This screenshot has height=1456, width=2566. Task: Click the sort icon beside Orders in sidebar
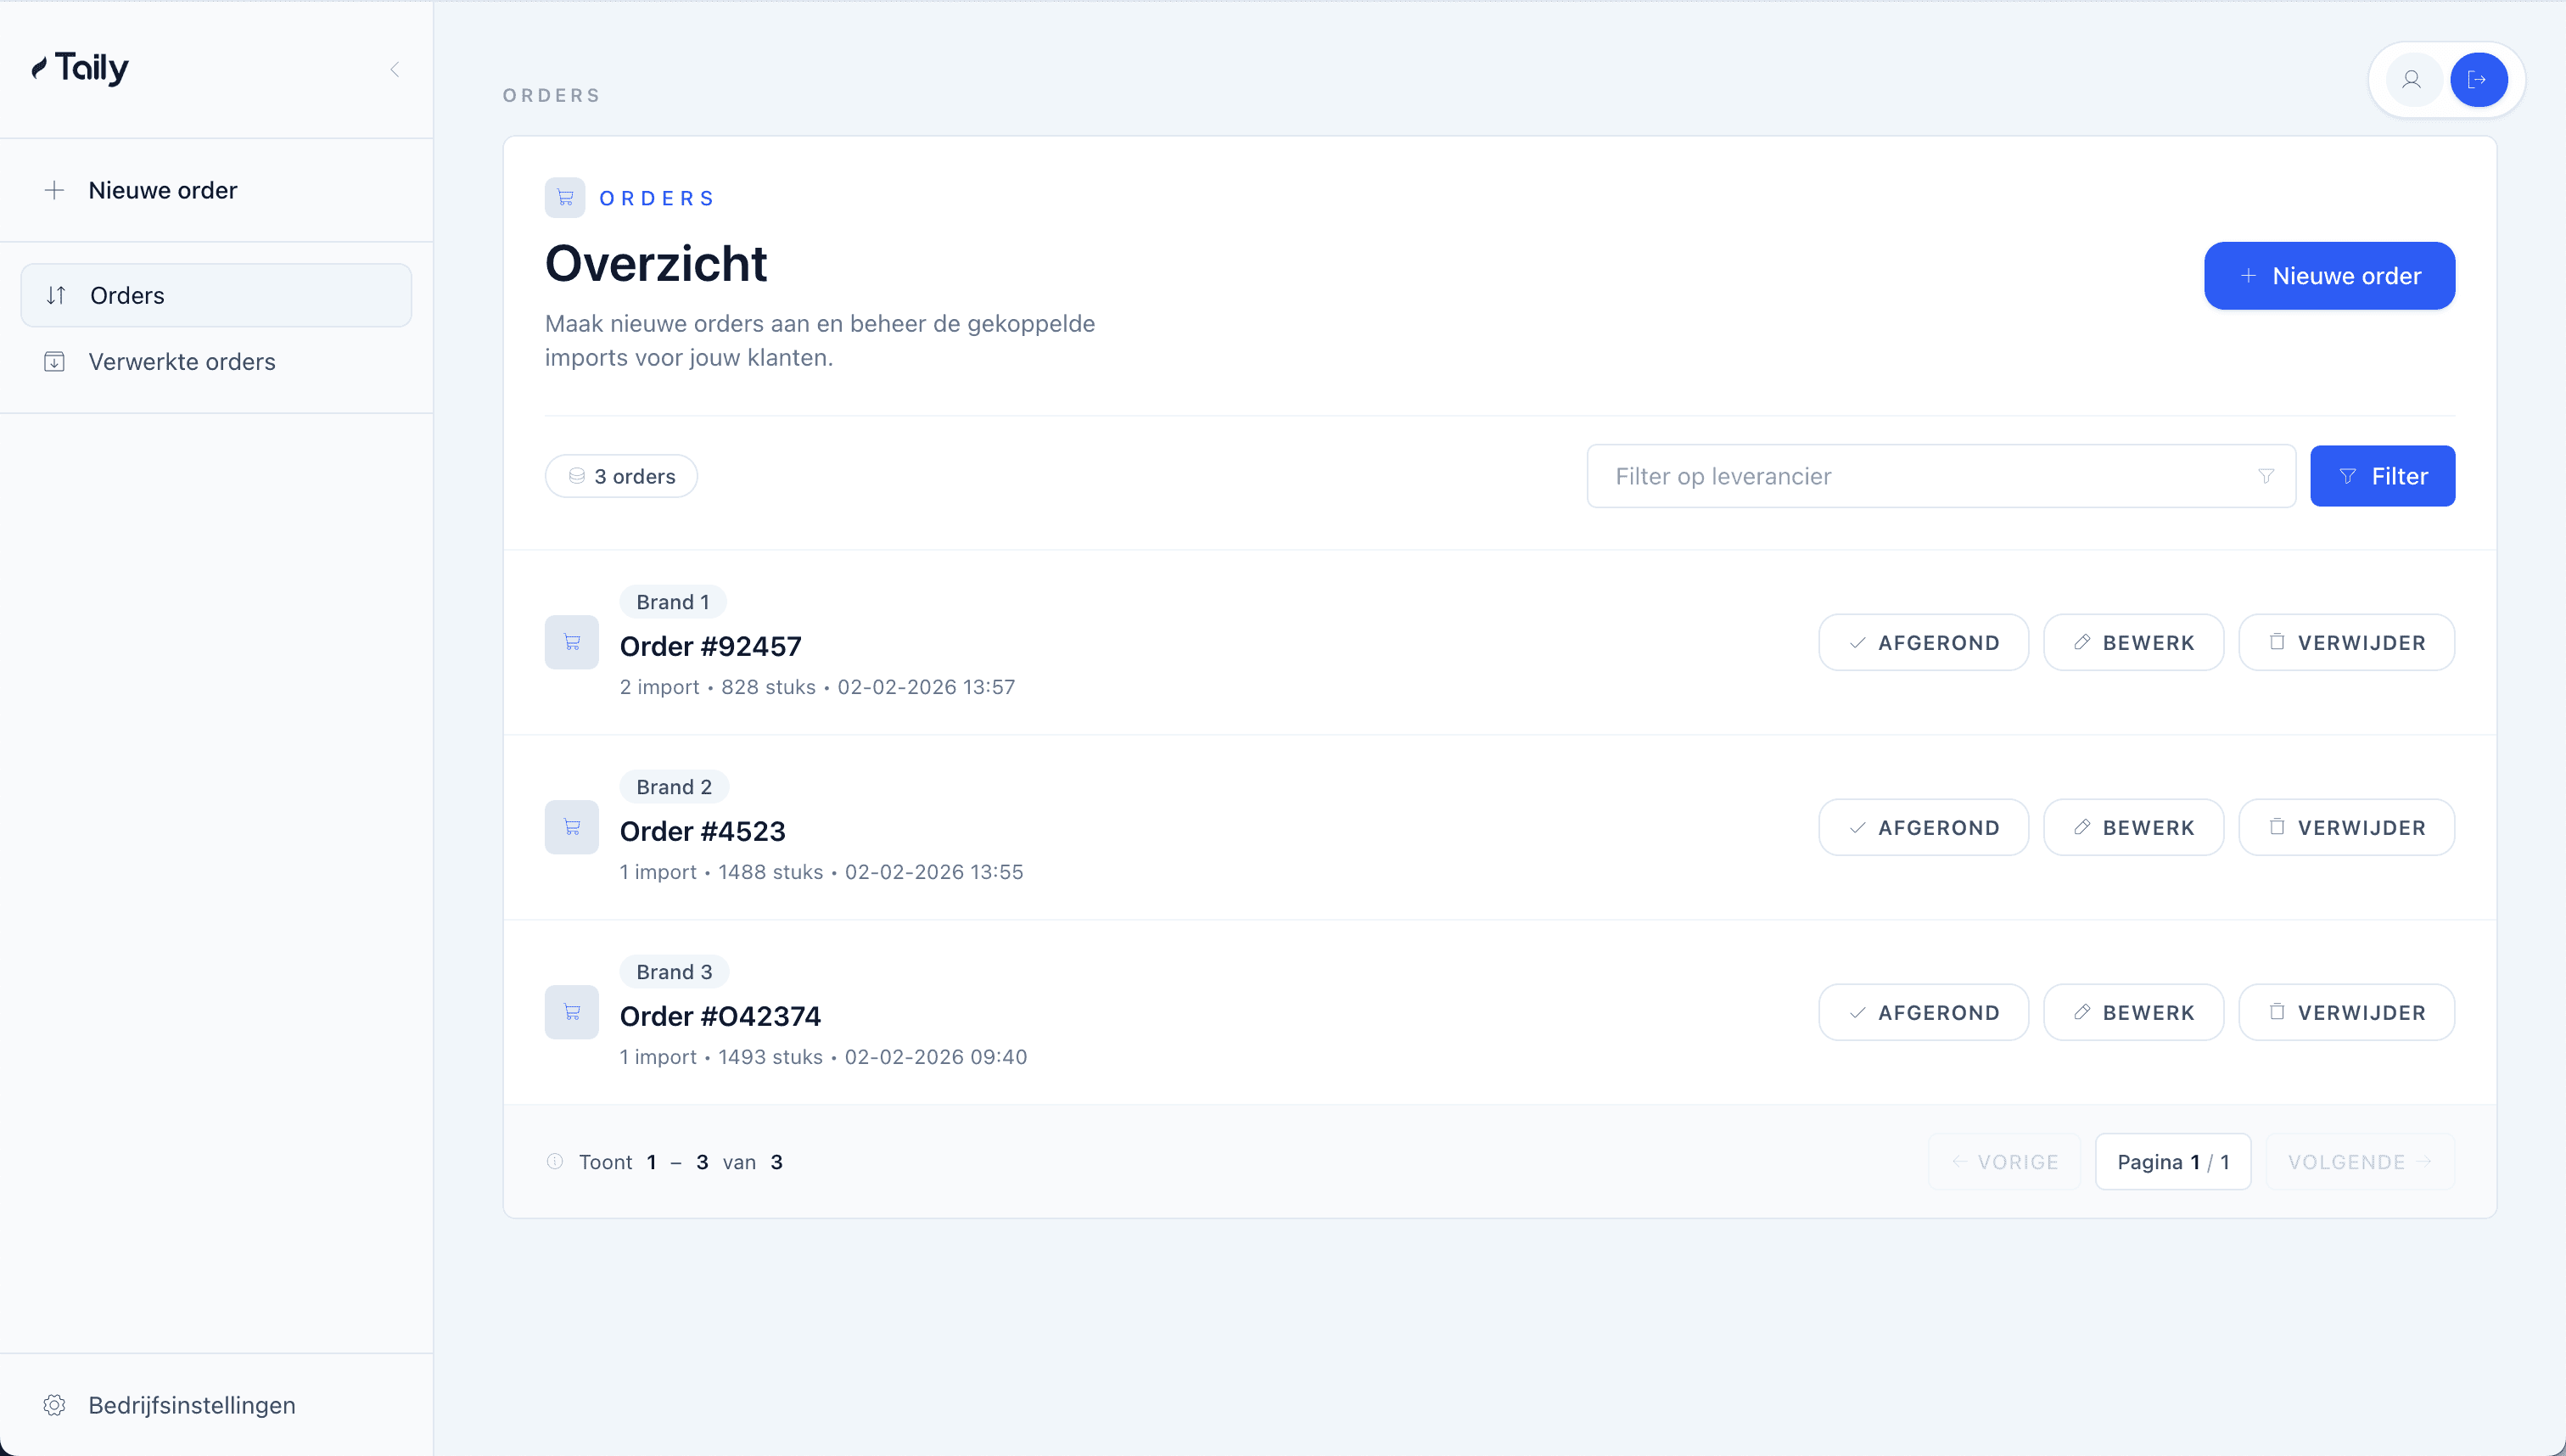(56, 295)
